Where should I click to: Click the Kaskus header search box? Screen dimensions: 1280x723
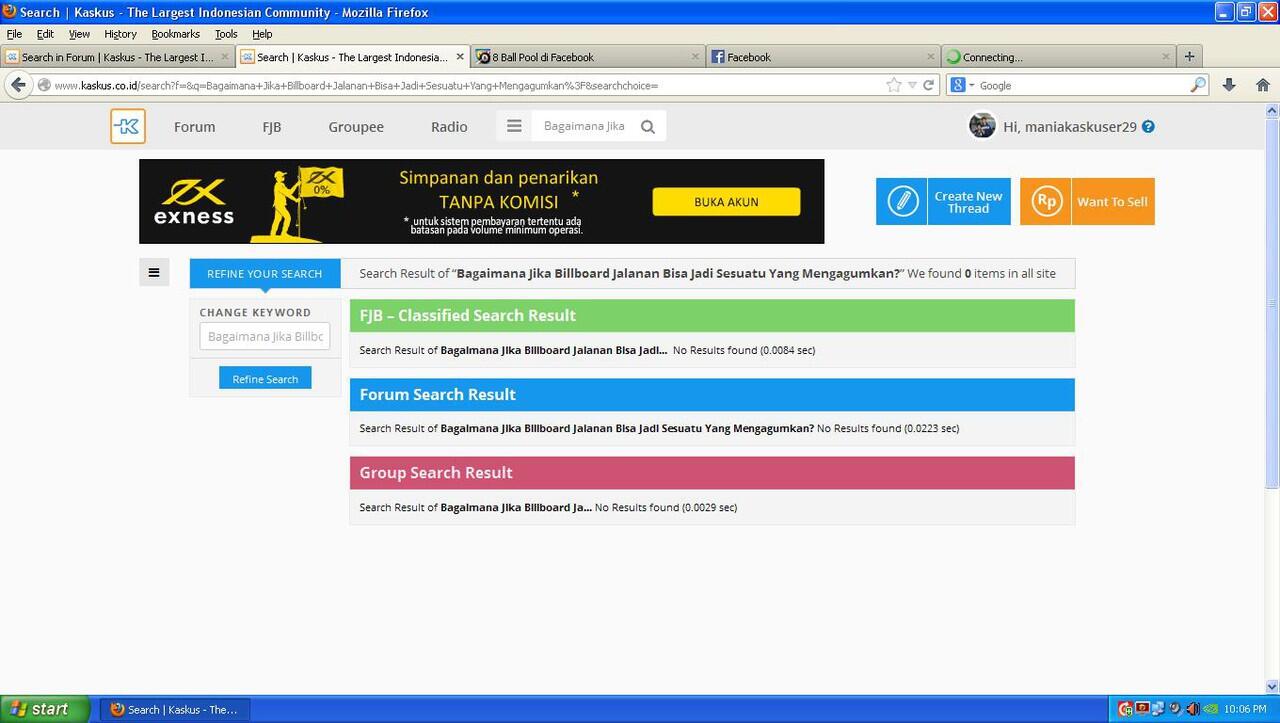click(584, 126)
